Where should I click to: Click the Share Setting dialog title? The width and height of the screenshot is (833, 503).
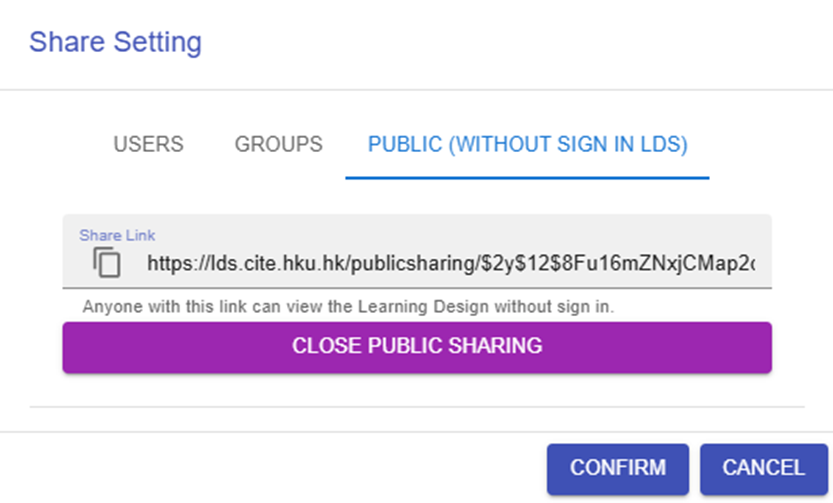(115, 43)
